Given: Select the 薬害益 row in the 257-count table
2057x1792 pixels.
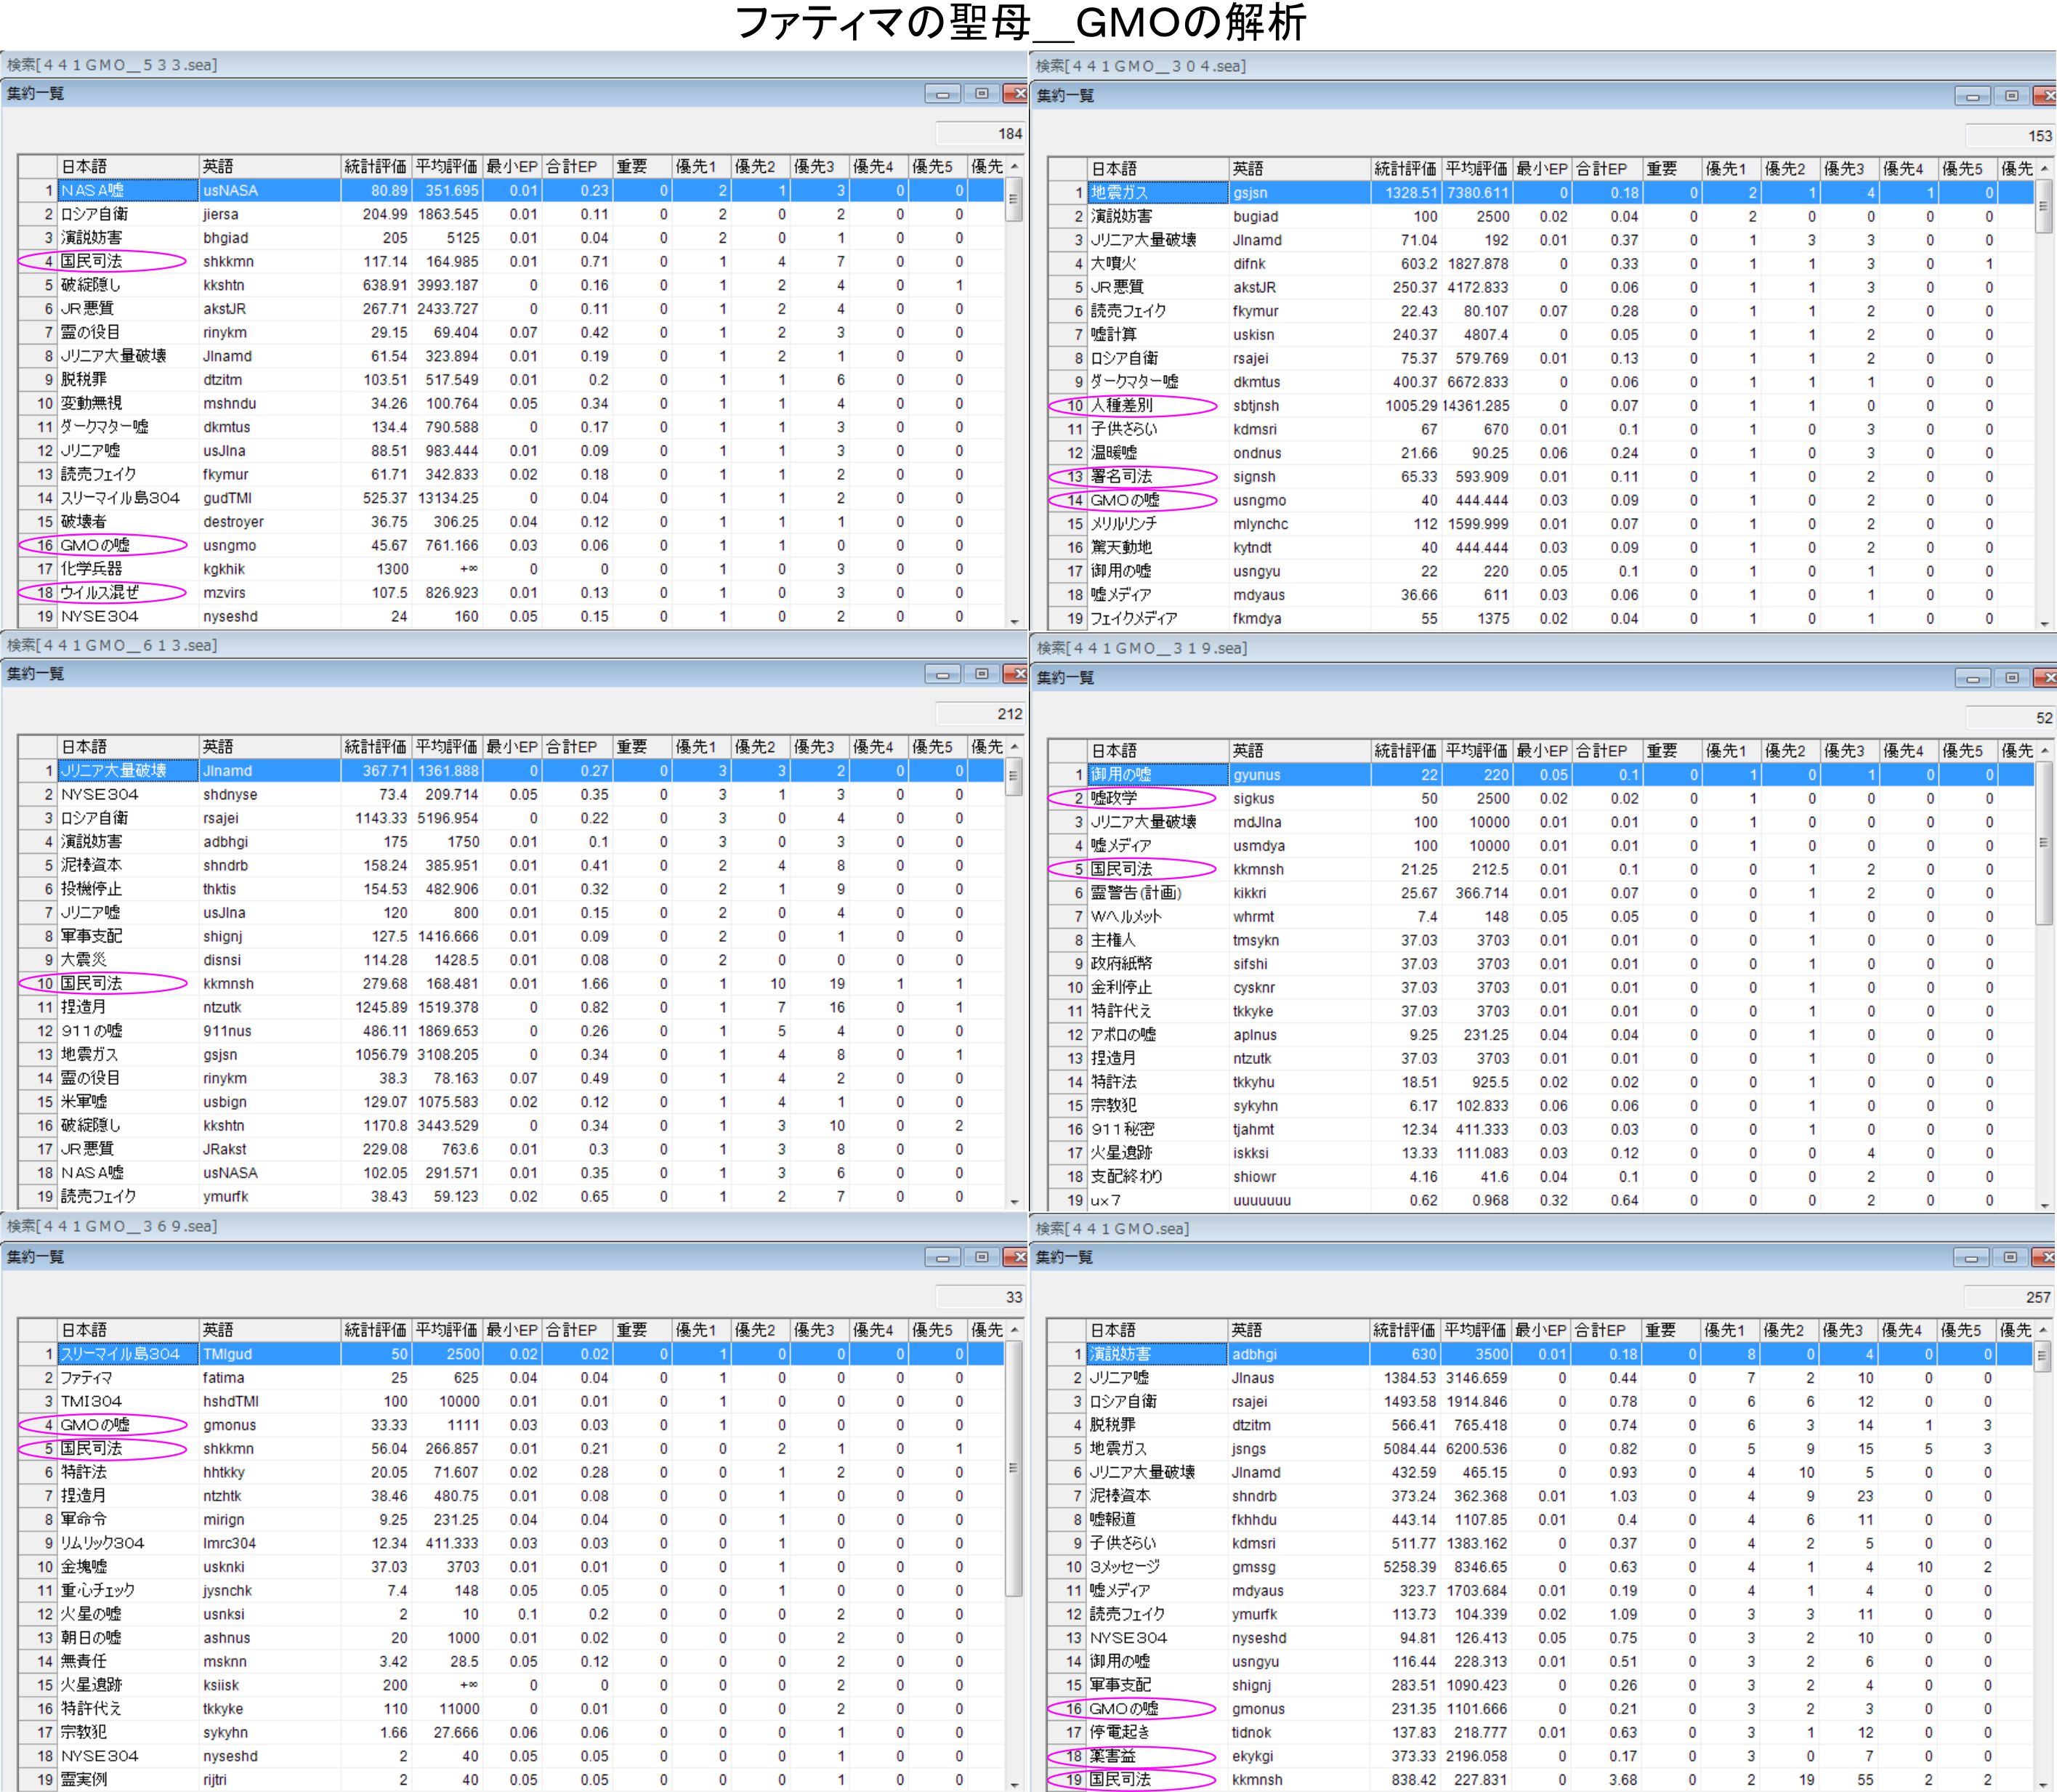Looking at the screenshot, I should click(x=1112, y=1756).
